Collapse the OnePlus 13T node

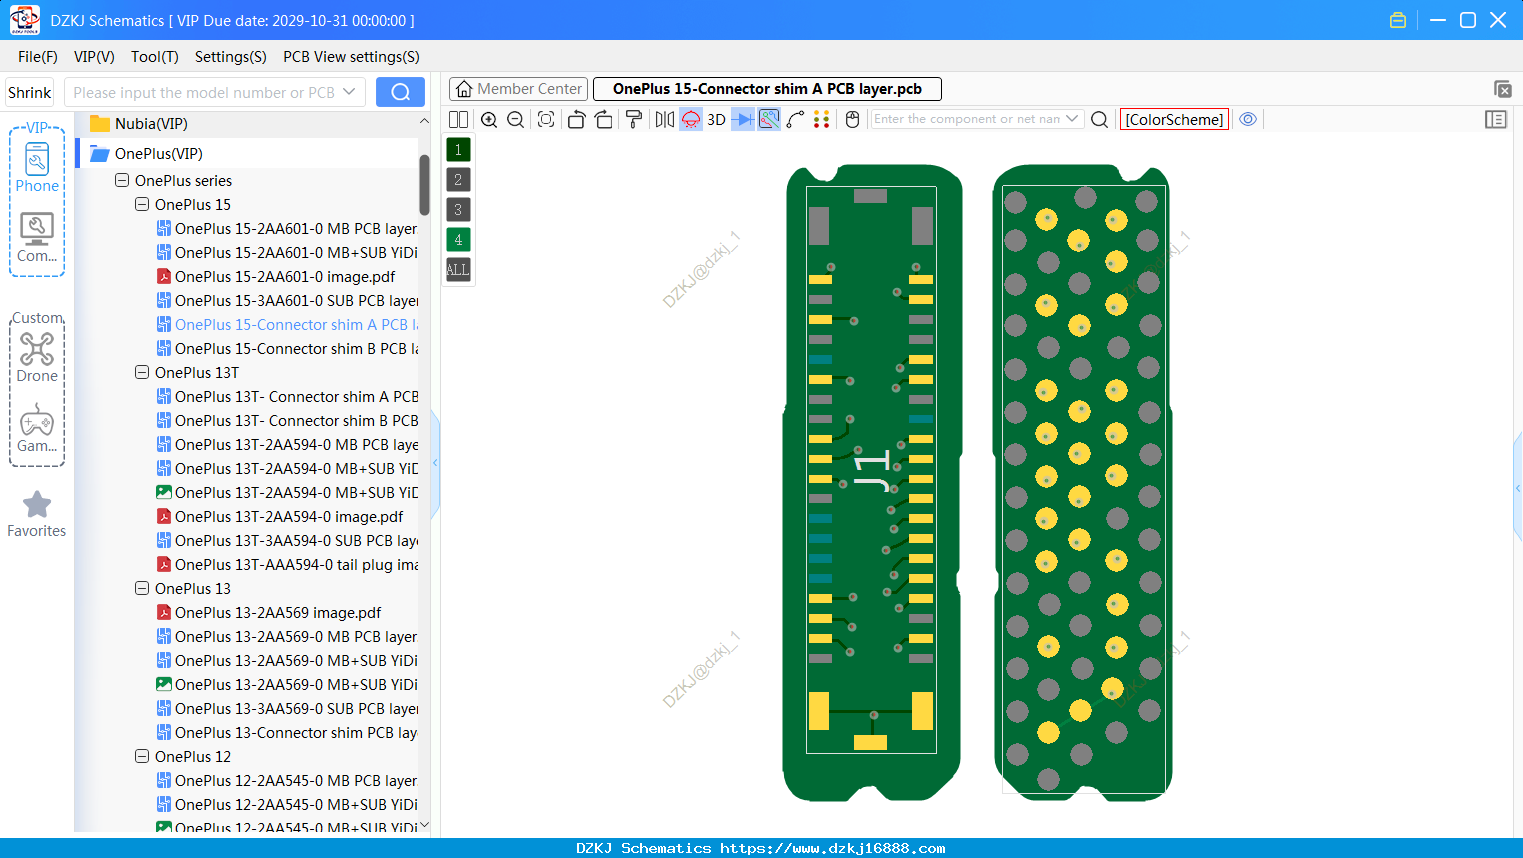pos(142,373)
